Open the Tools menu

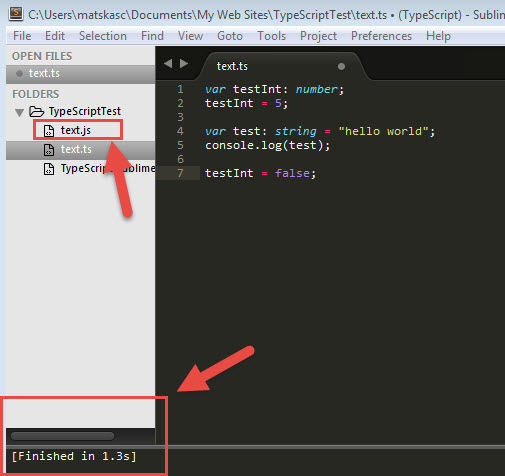tap(271, 36)
